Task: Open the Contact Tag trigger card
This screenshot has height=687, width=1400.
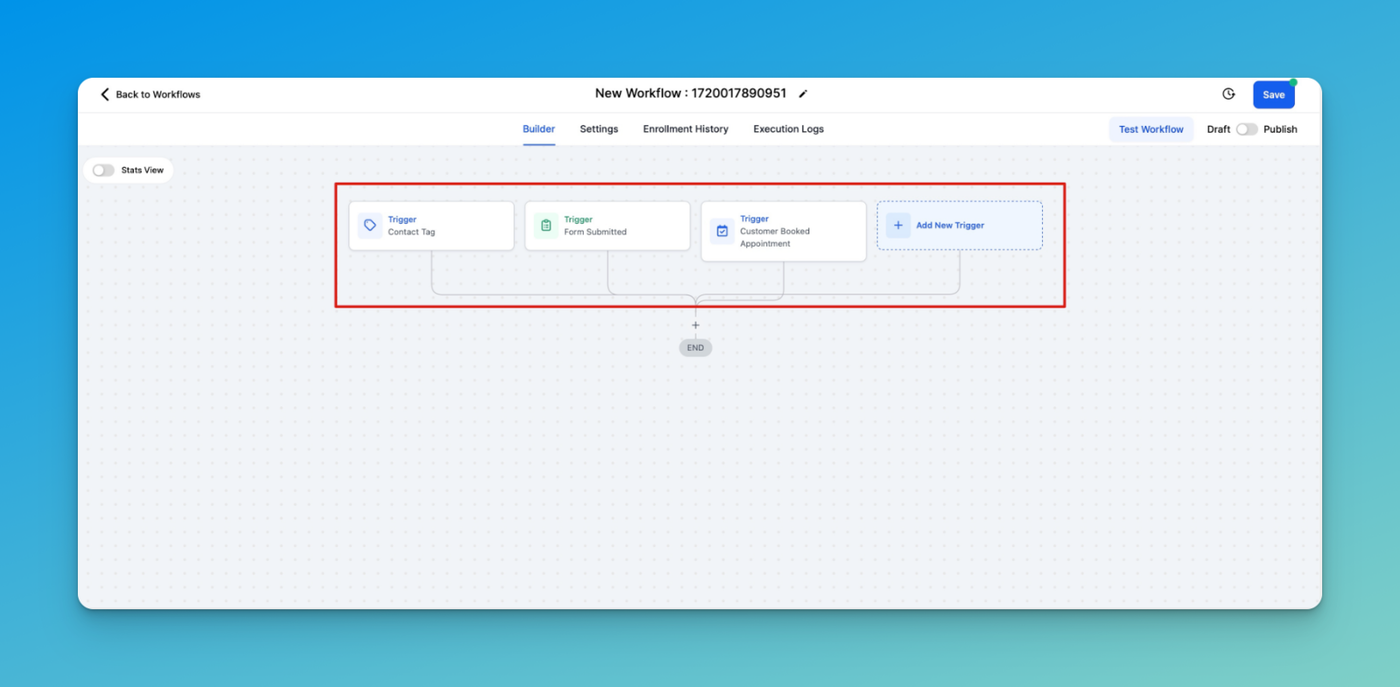Action: (x=431, y=226)
